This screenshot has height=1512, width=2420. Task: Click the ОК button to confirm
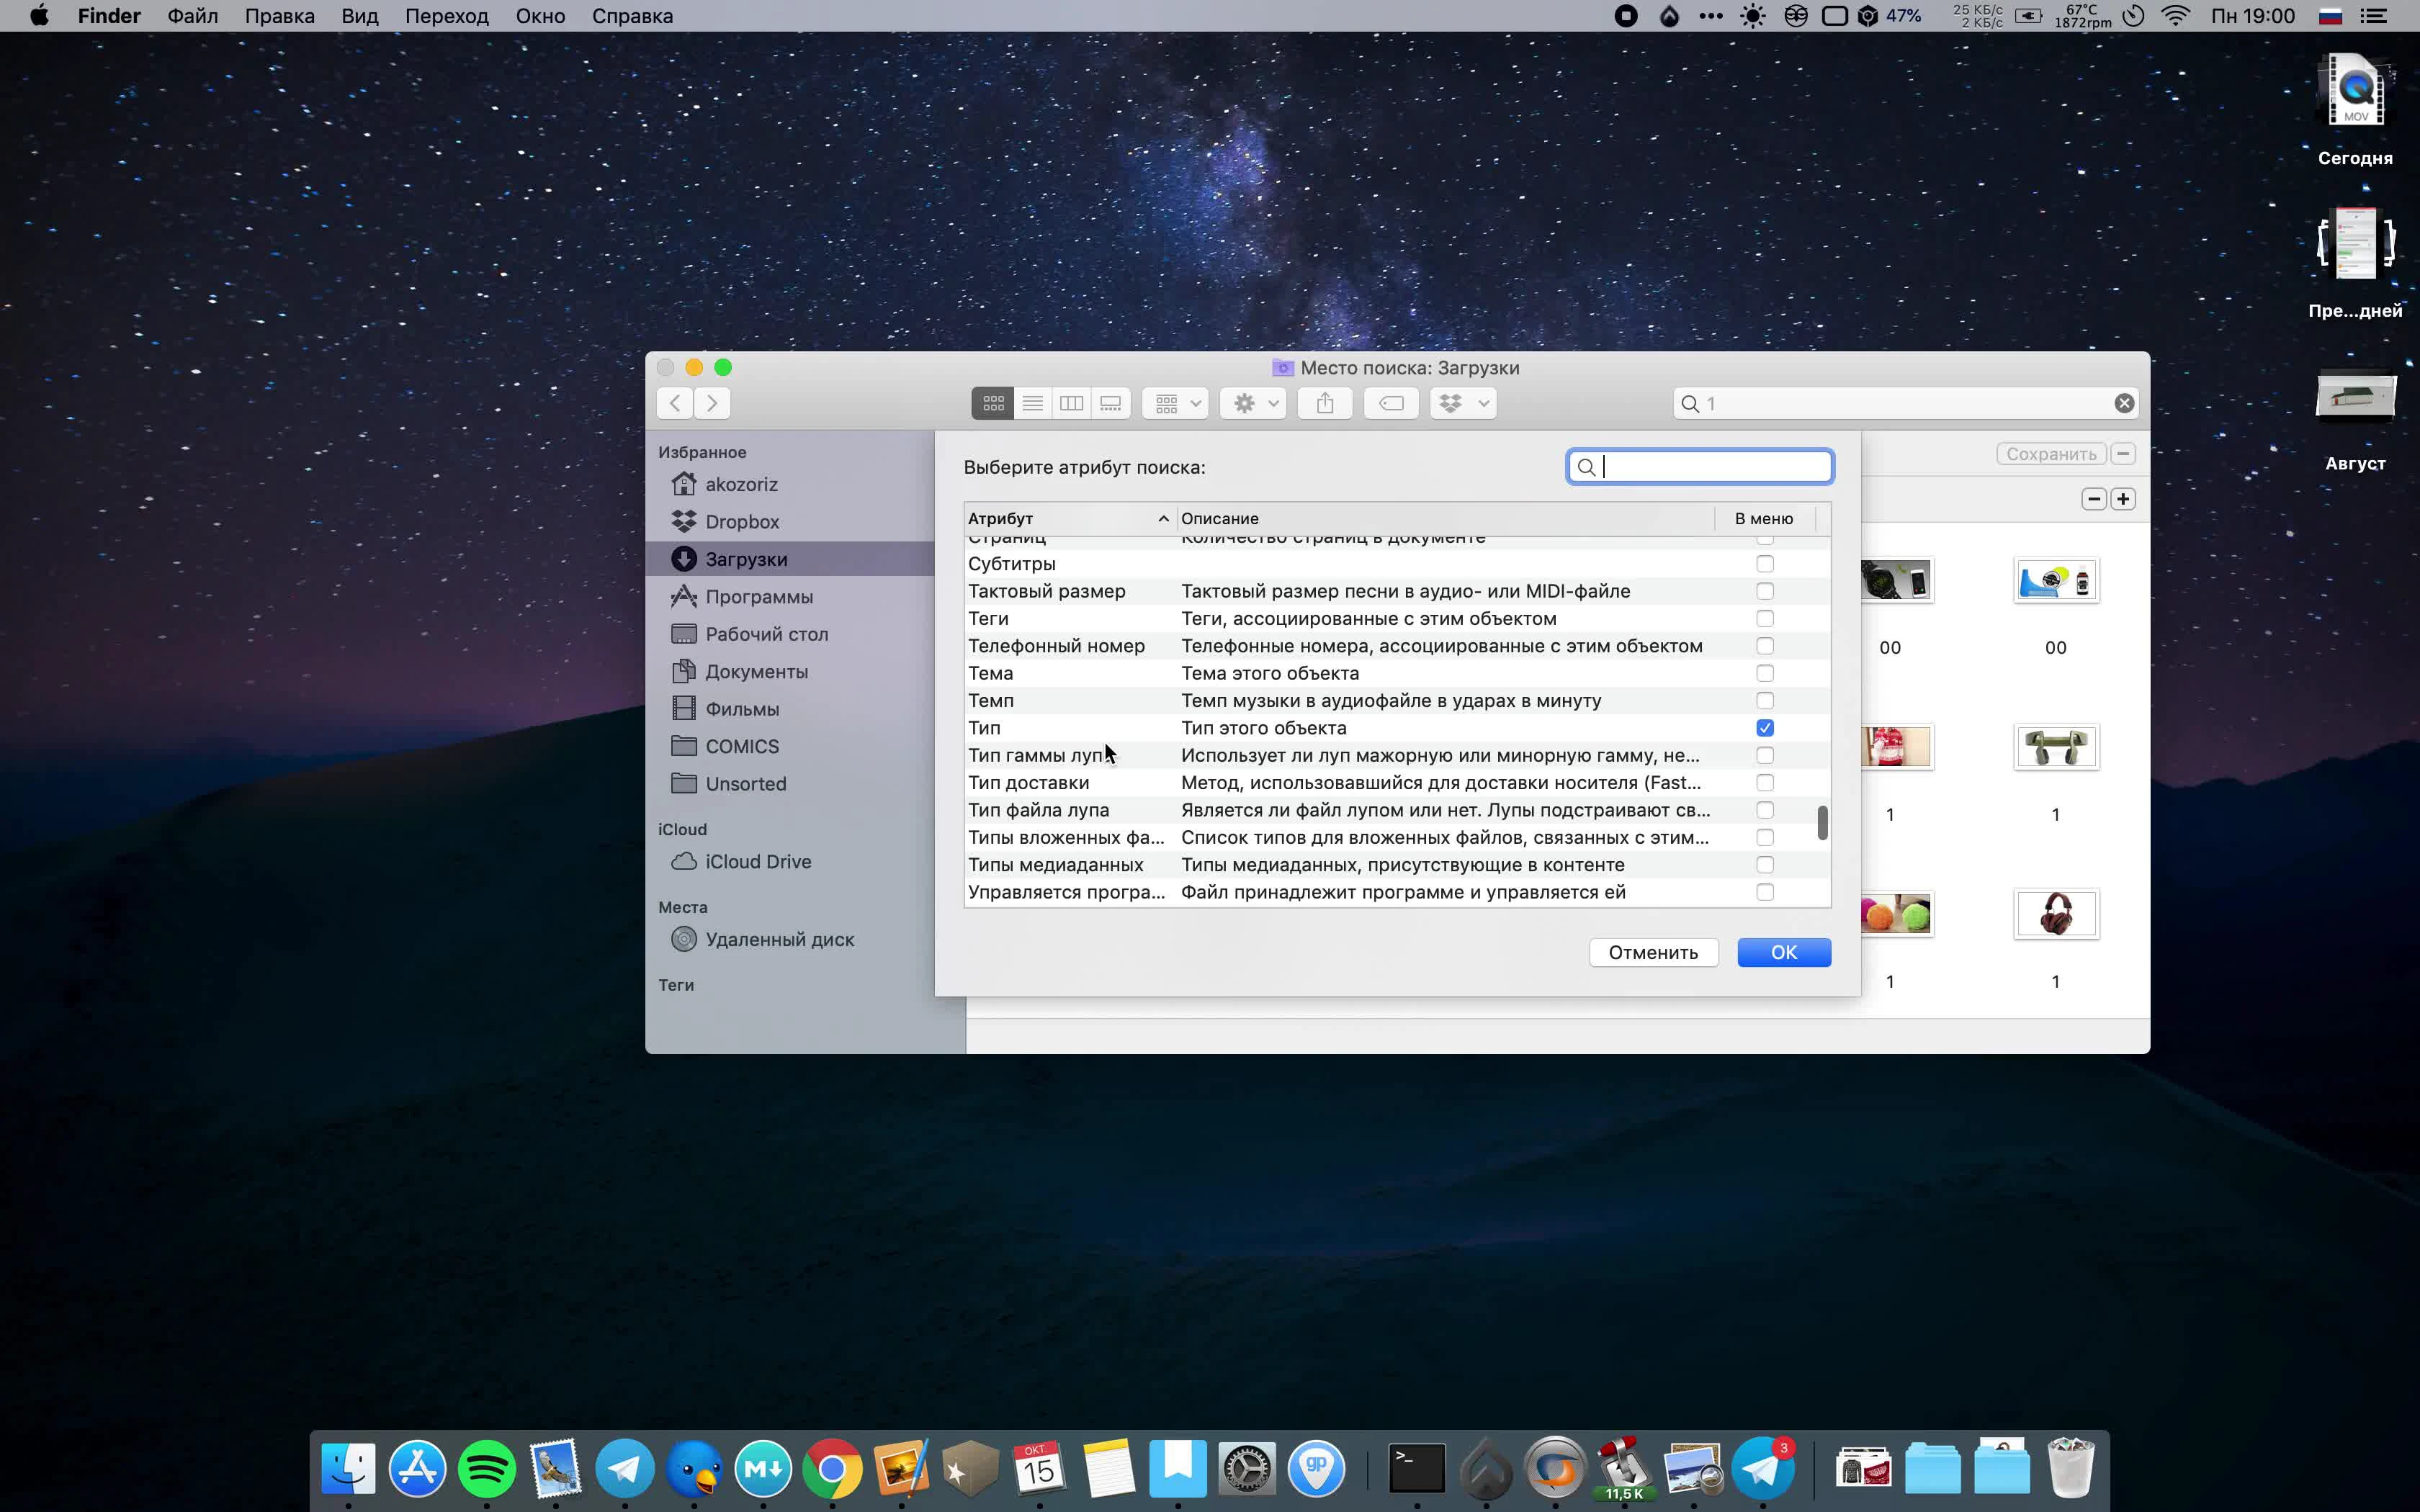[x=1784, y=951]
